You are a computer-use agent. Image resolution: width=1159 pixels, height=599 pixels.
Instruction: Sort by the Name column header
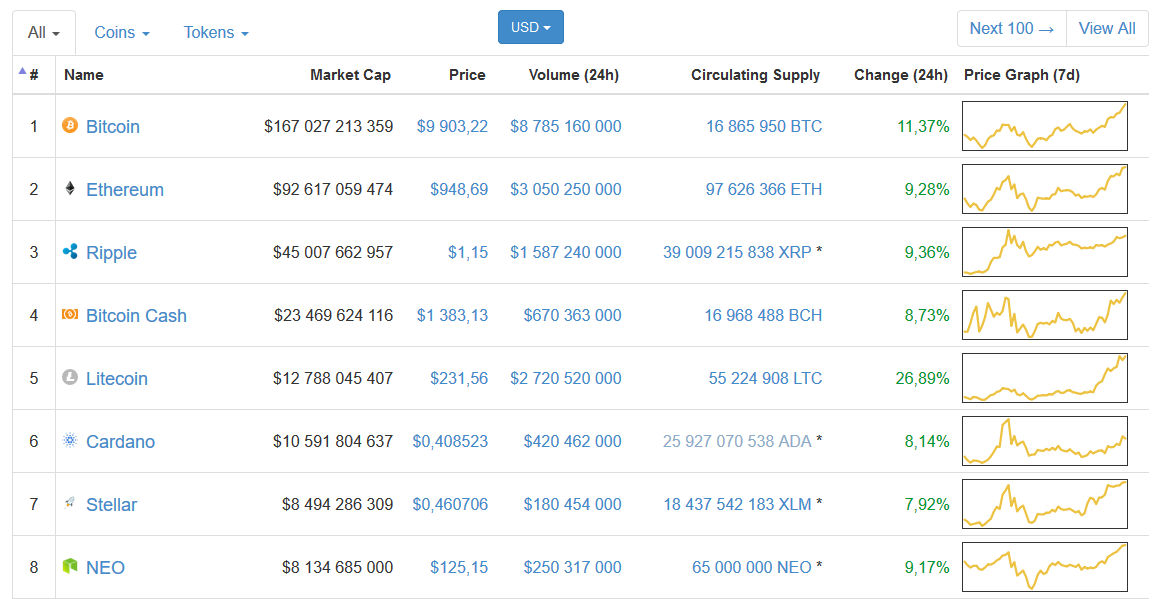point(84,75)
